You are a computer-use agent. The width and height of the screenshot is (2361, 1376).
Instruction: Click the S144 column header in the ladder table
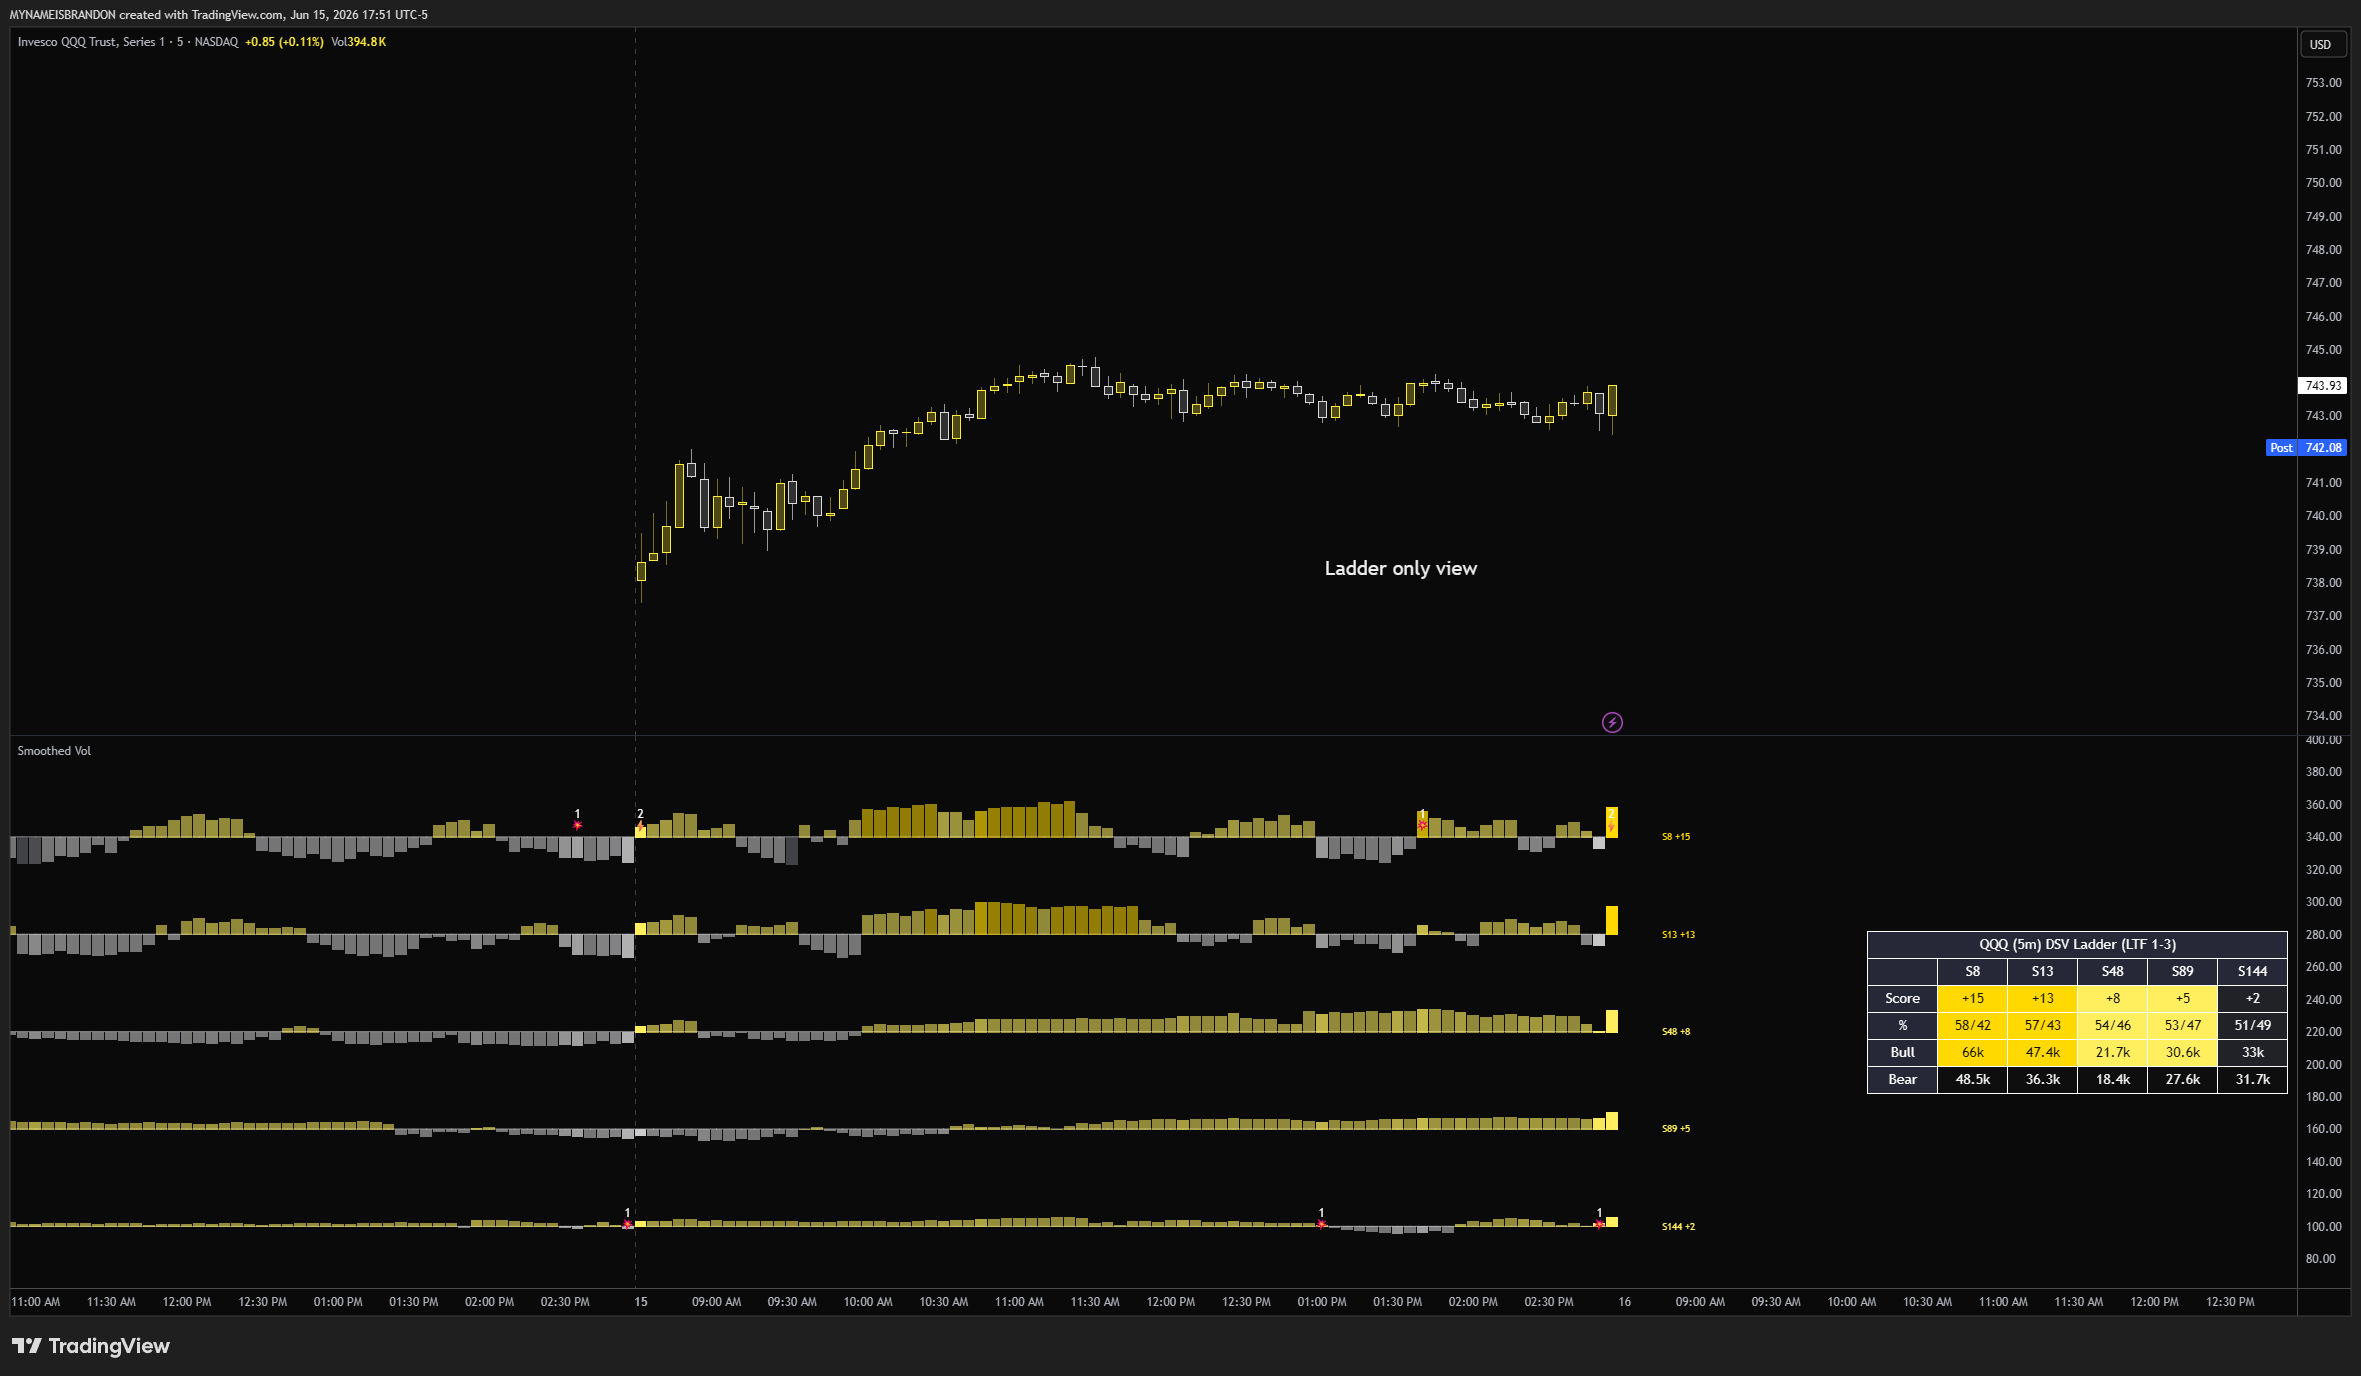(x=2252, y=971)
